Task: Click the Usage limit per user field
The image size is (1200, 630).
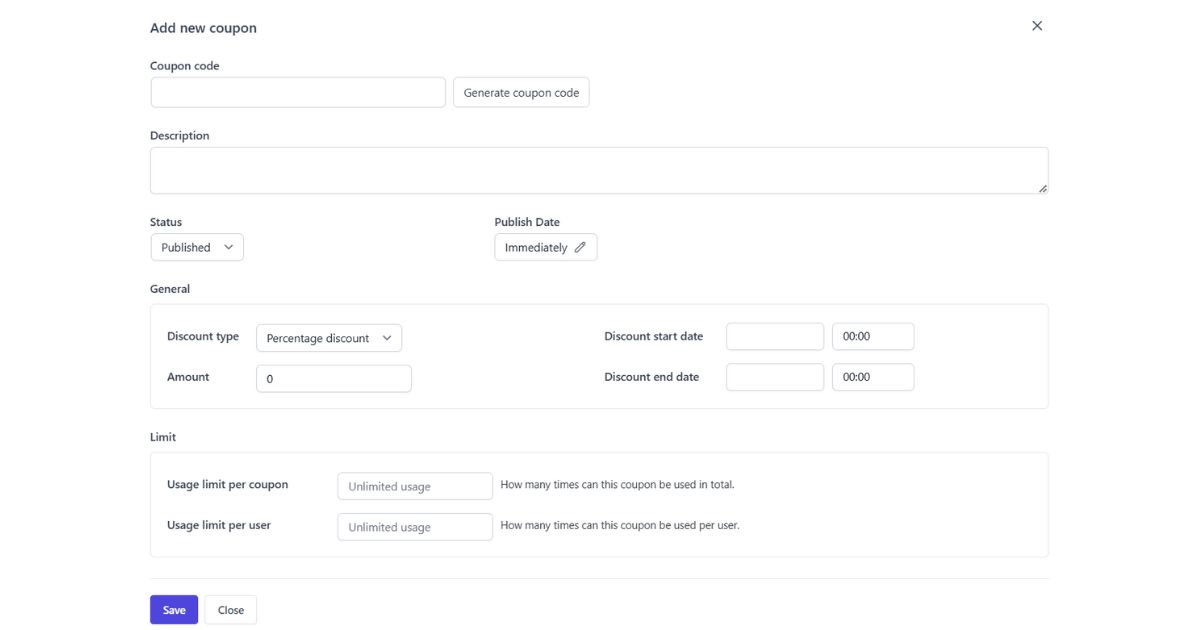Action: [x=414, y=526]
